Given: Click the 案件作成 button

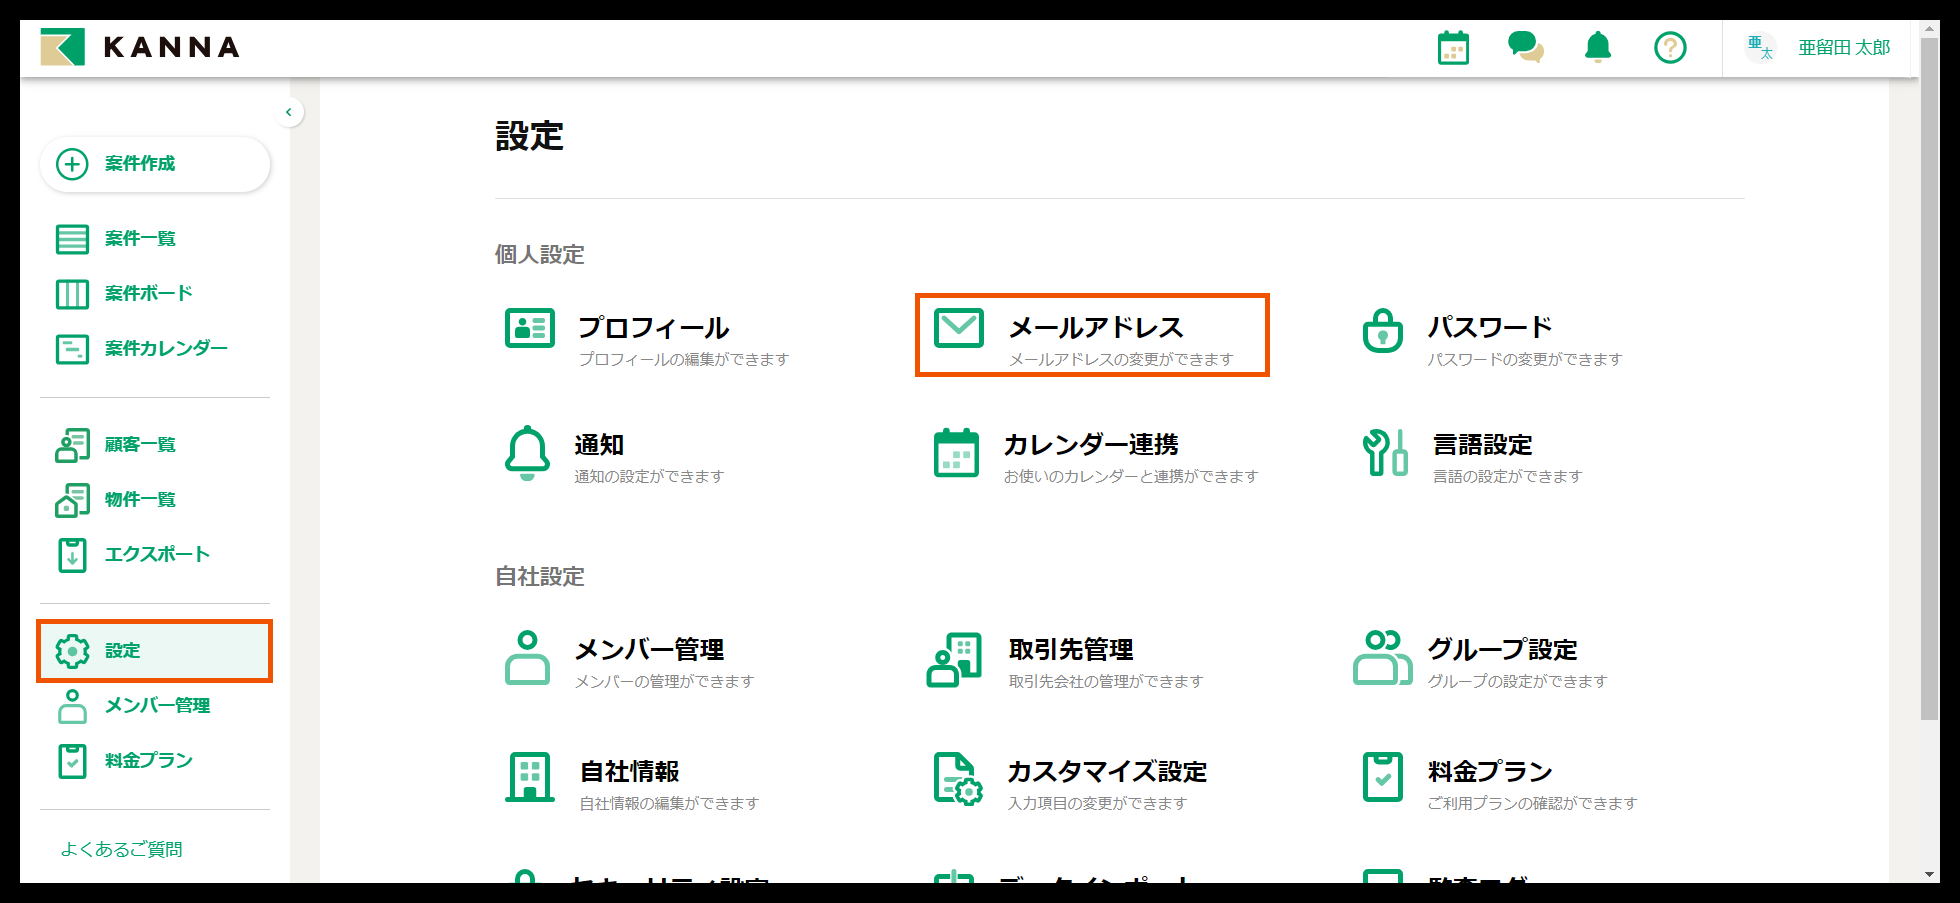Looking at the screenshot, I should [x=155, y=164].
